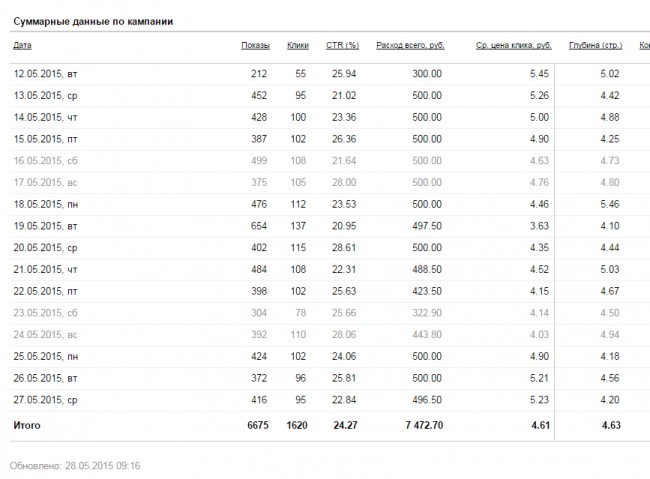Screen dimensions: 650x479
Task: Click the total clicks value 1620
Action: (297, 425)
